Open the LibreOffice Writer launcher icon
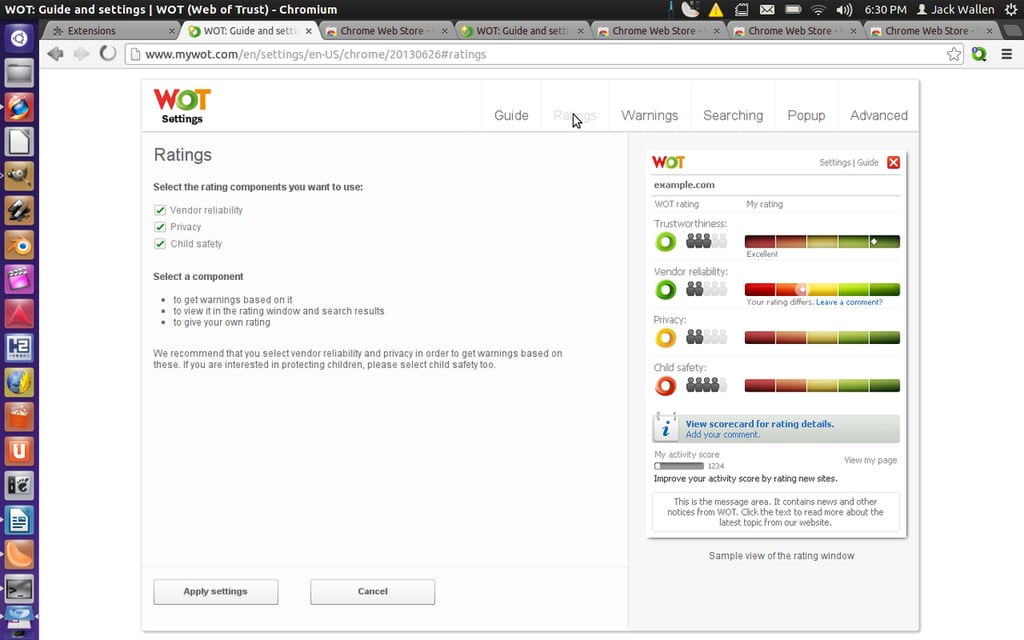The width and height of the screenshot is (1024, 640). (x=19, y=520)
